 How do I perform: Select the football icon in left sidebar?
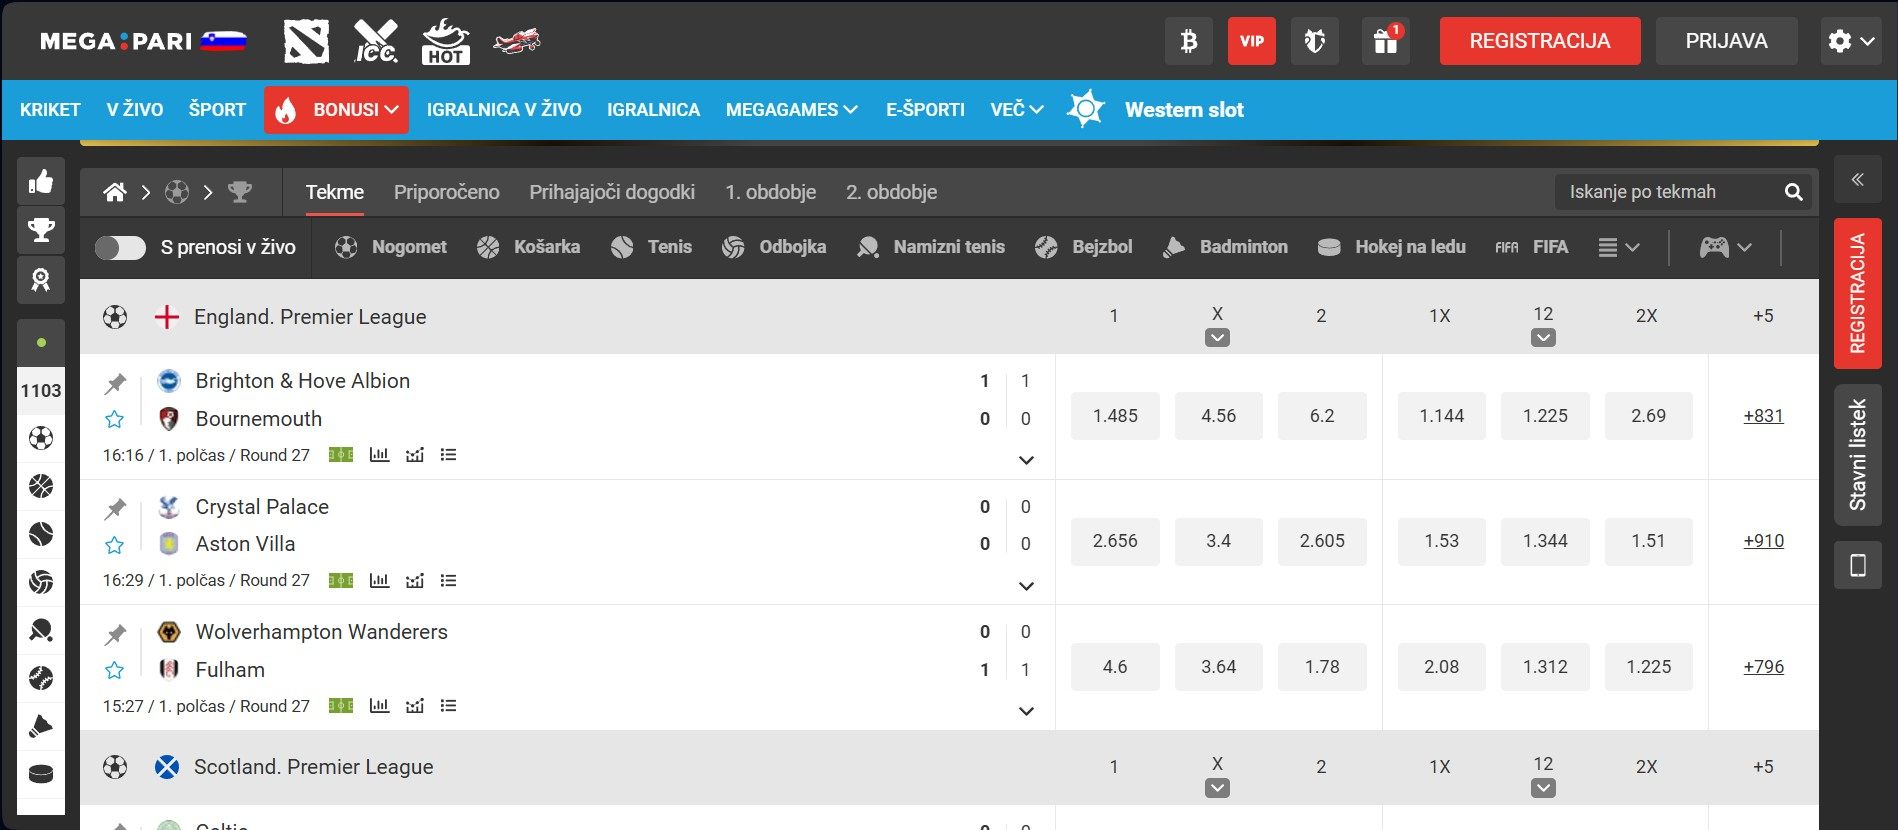41,438
